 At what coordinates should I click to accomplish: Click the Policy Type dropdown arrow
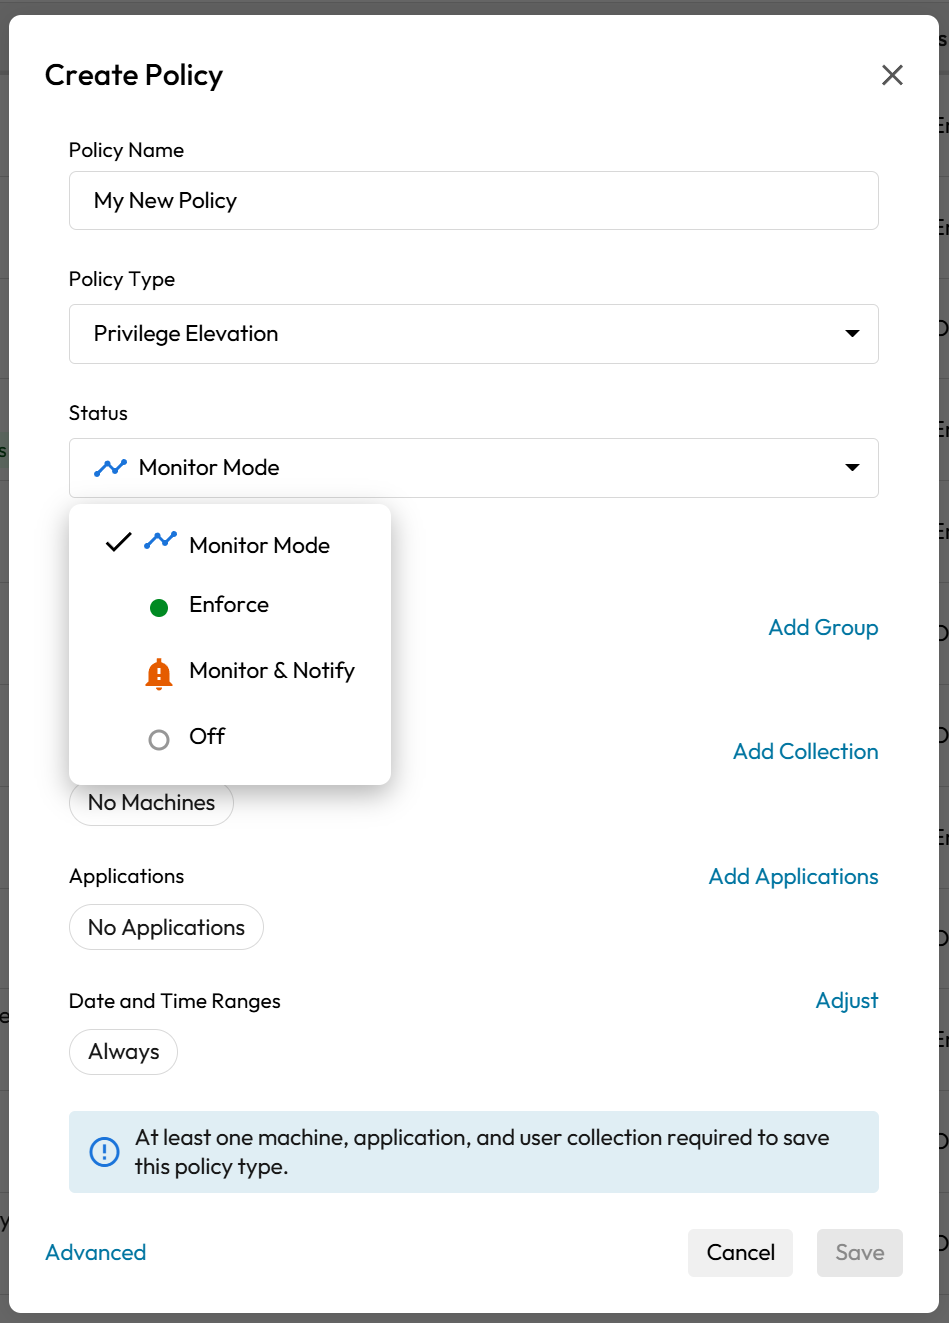coord(852,334)
